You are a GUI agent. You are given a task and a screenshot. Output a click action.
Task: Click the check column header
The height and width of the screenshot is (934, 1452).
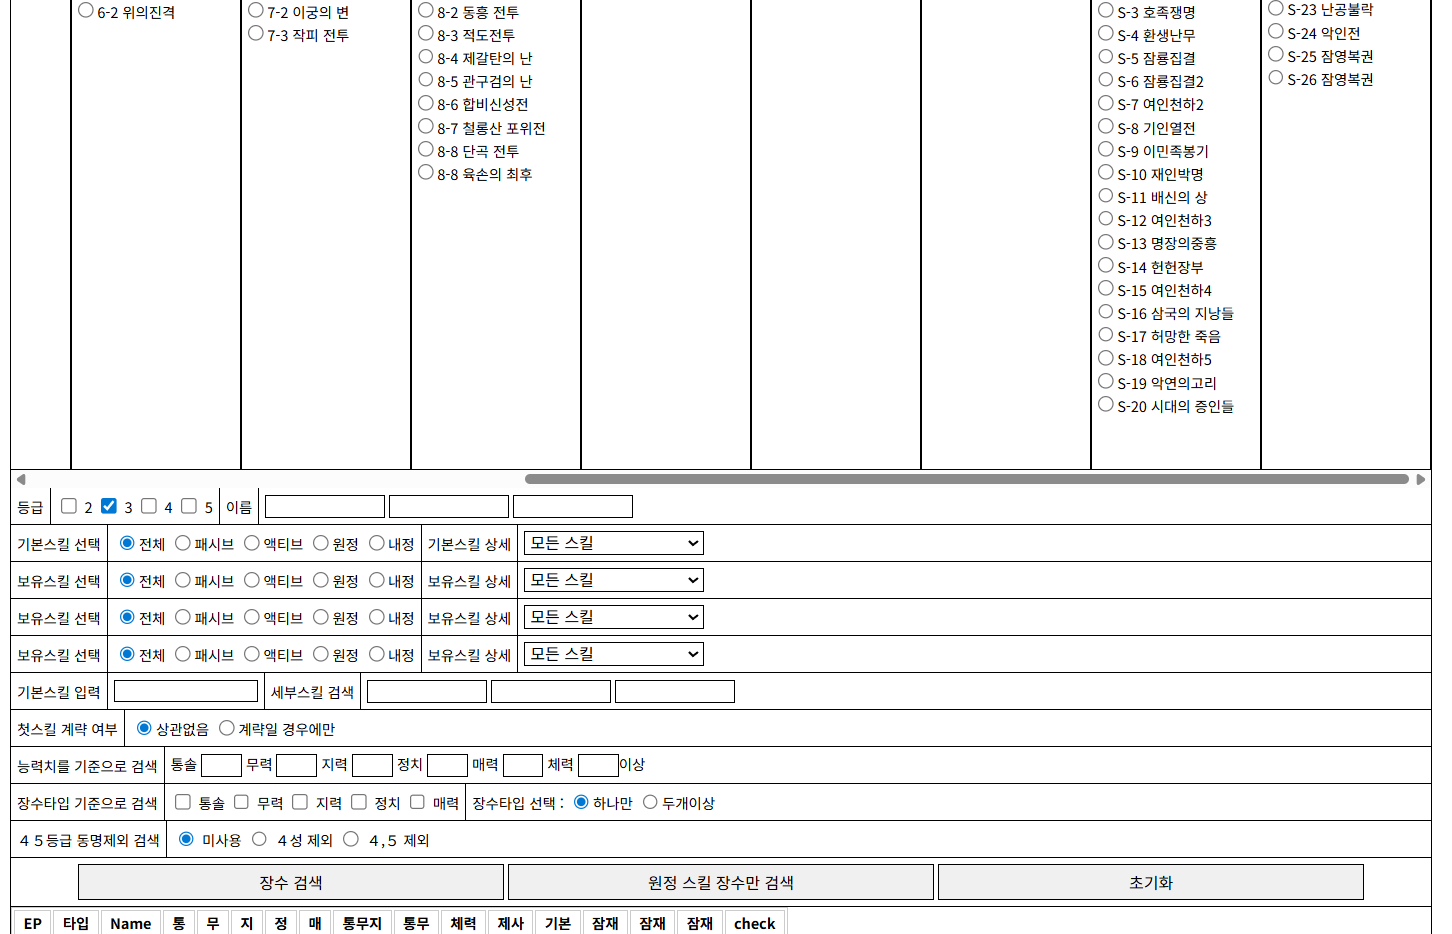click(x=754, y=923)
